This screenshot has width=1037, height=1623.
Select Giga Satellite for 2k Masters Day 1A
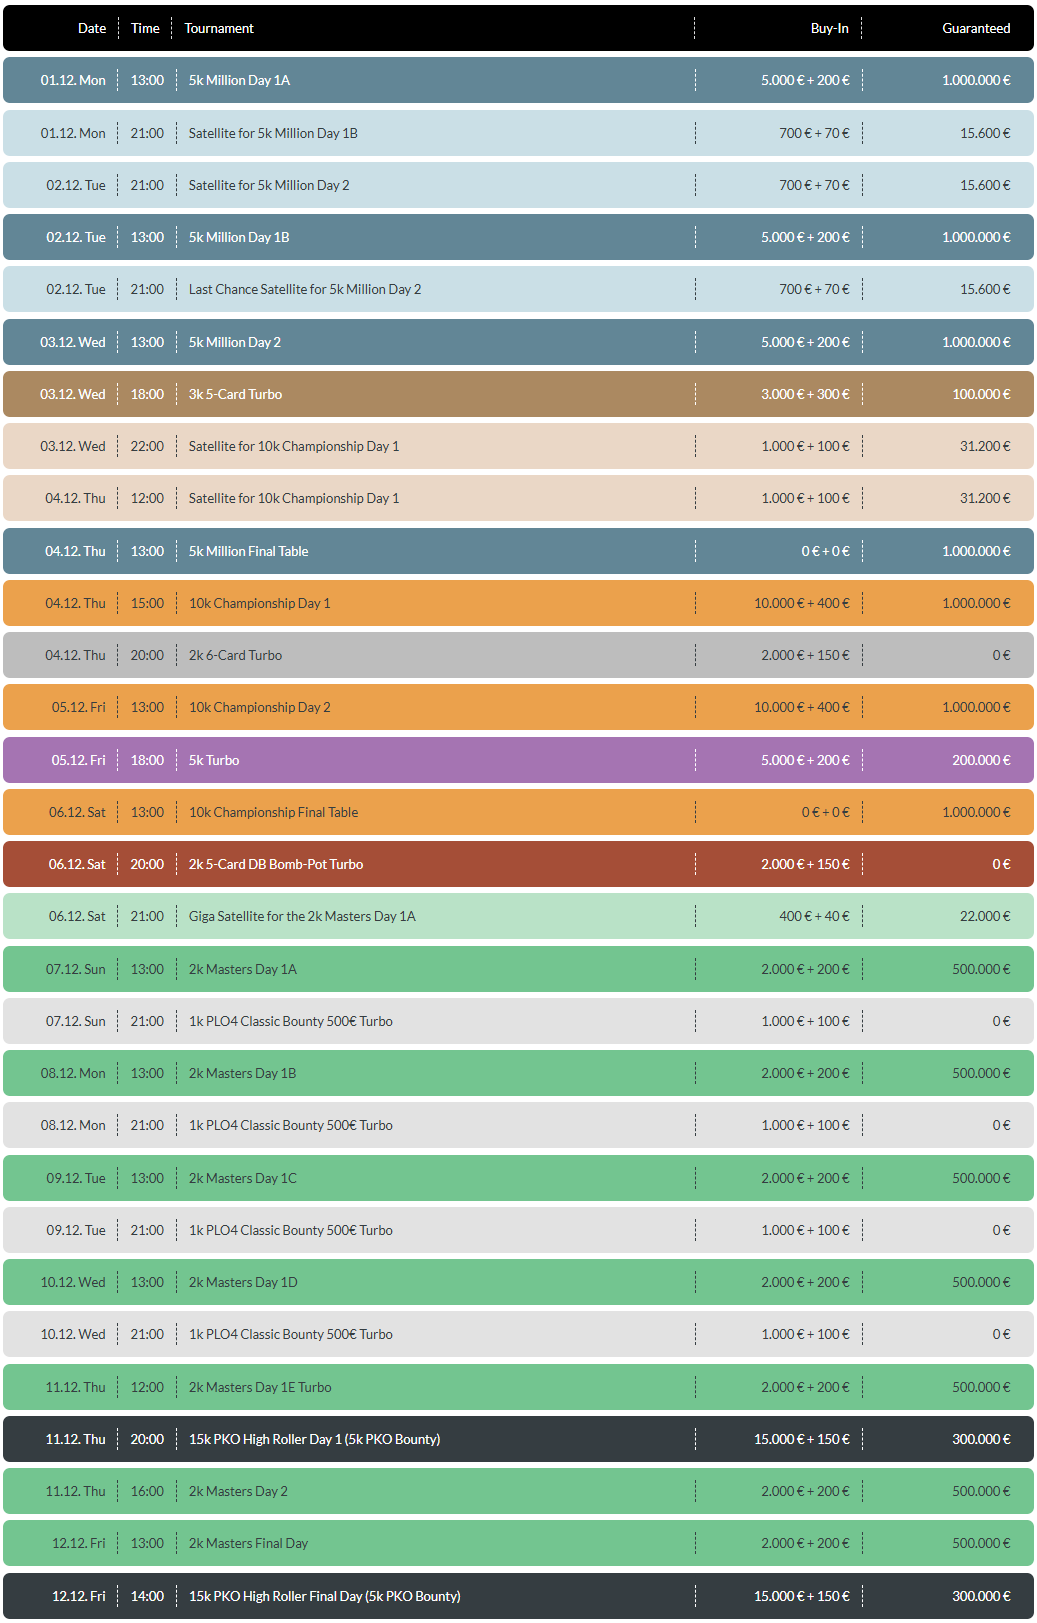click(302, 916)
